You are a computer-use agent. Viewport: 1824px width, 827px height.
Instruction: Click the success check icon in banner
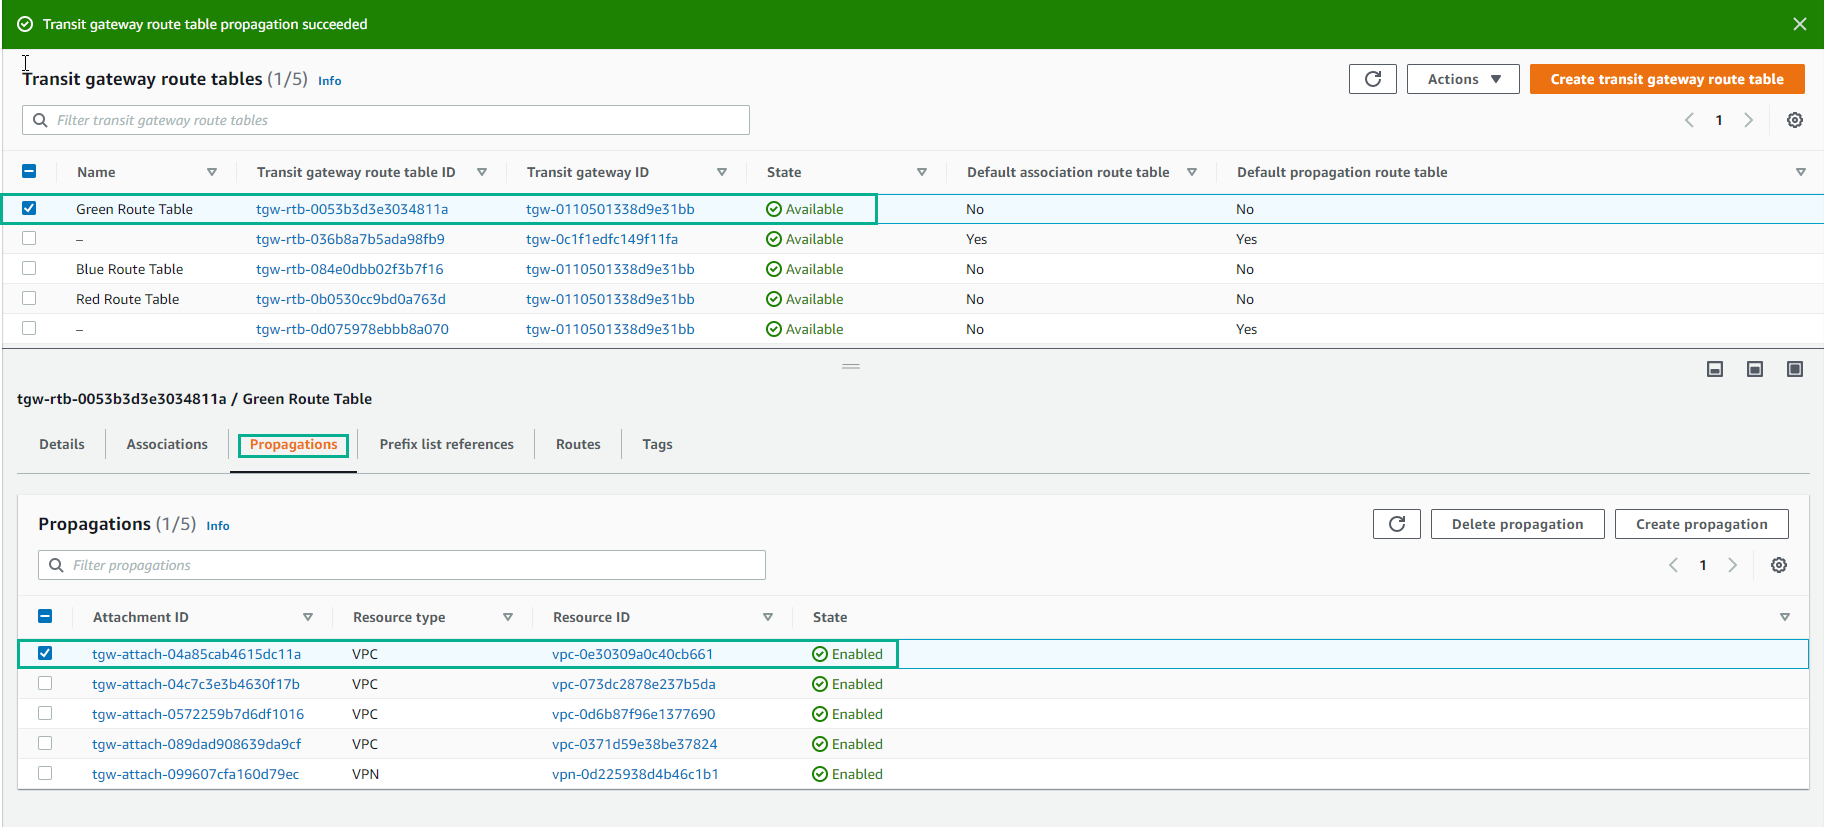click(25, 24)
